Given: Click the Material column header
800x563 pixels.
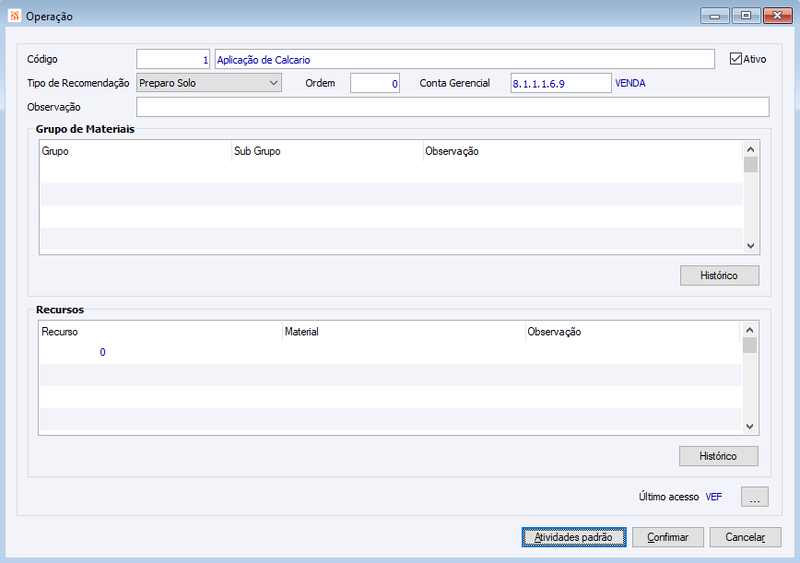Looking at the screenshot, I should pyautogui.click(x=404, y=332).
